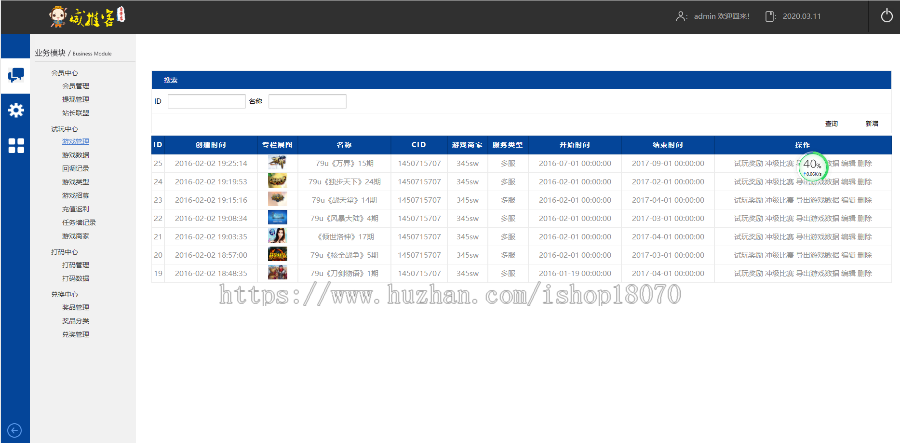Open thumbnail image of the ID 23 row
The width and height of the screenshot is (900, 443).
pyautogui.click(x=277, y=200)
